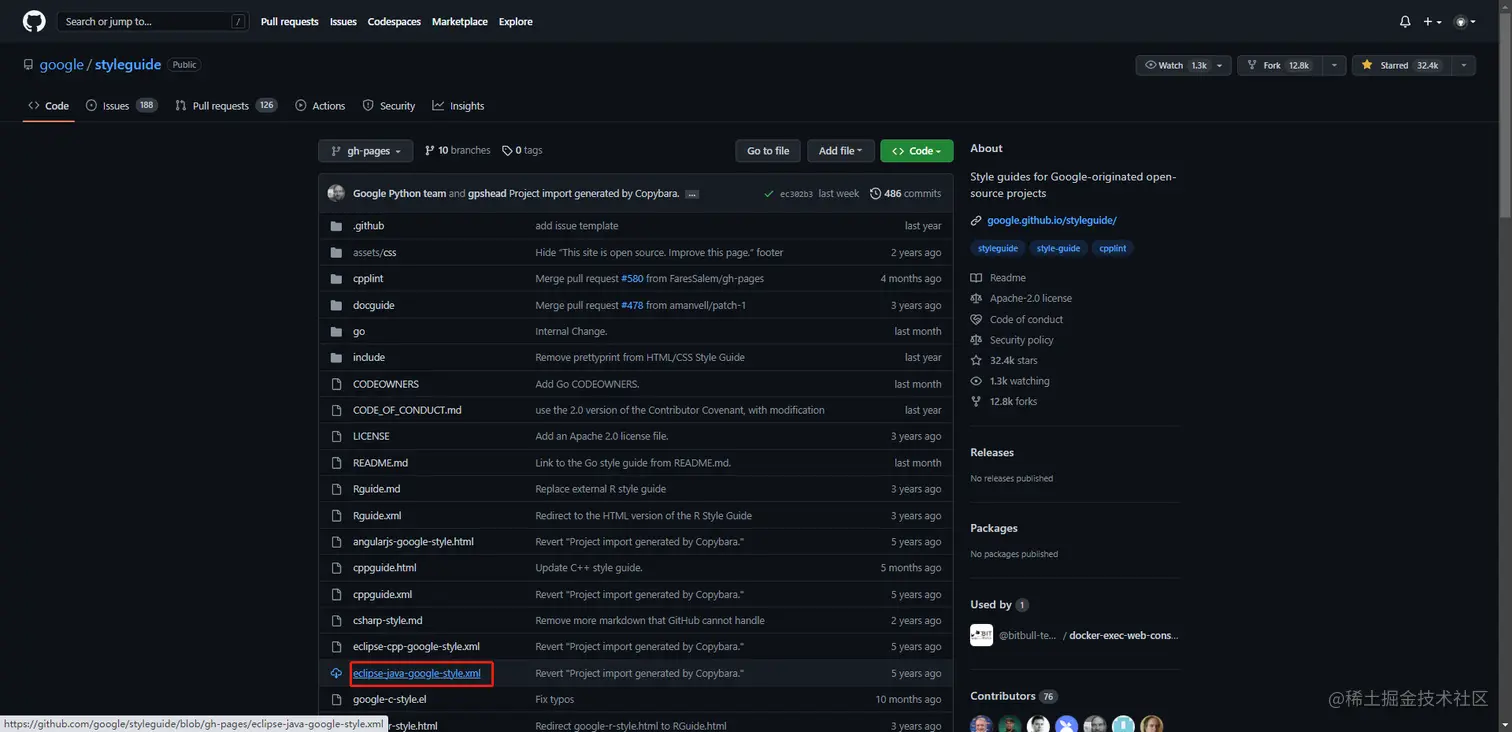Open eclipse-java-google-style.xml file
Screen dimensions: 1512x732
(416, 673)
